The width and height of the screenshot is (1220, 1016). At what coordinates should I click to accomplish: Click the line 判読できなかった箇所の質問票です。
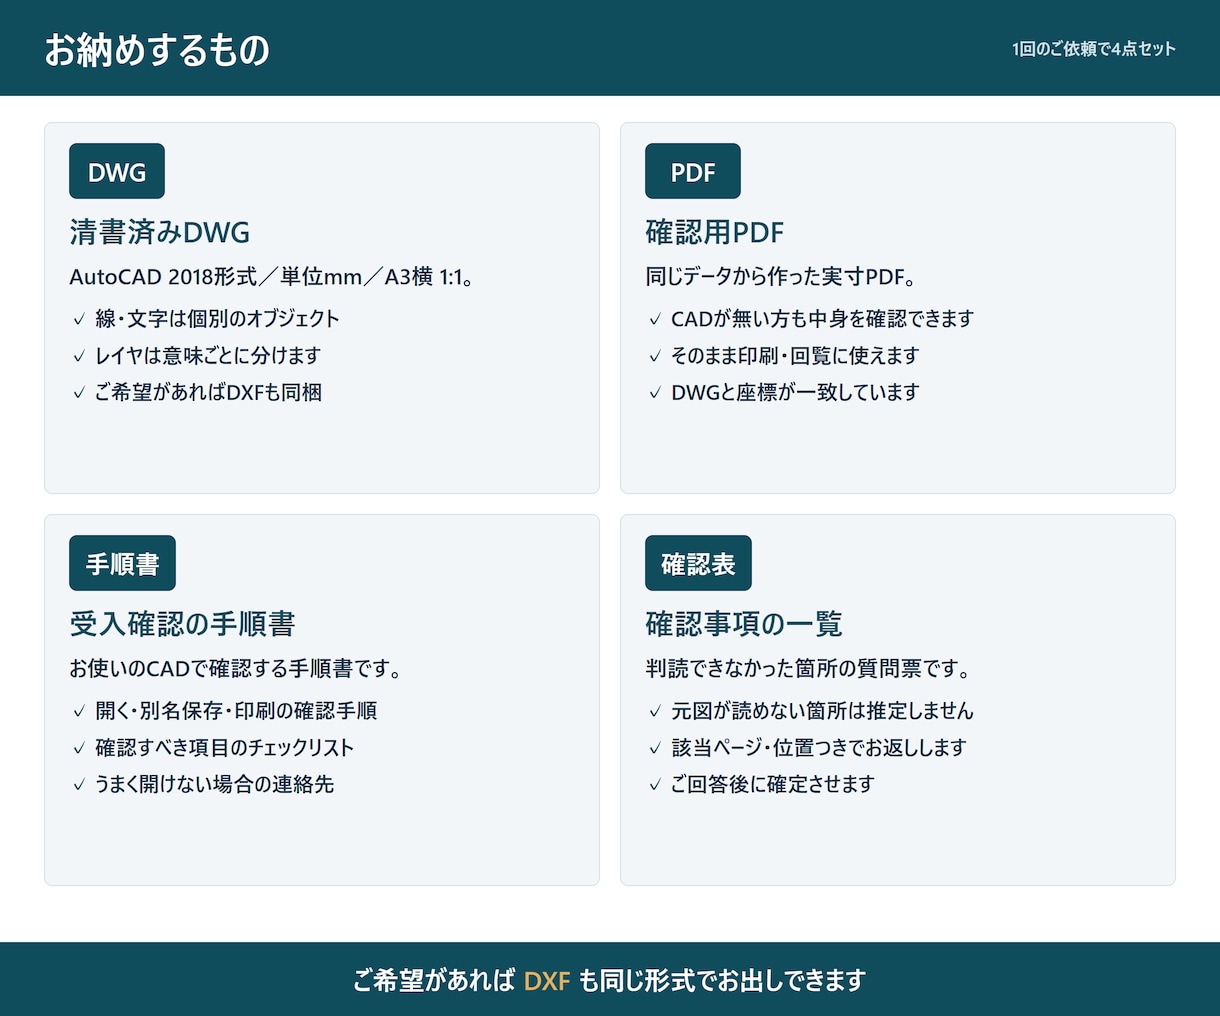808,669
